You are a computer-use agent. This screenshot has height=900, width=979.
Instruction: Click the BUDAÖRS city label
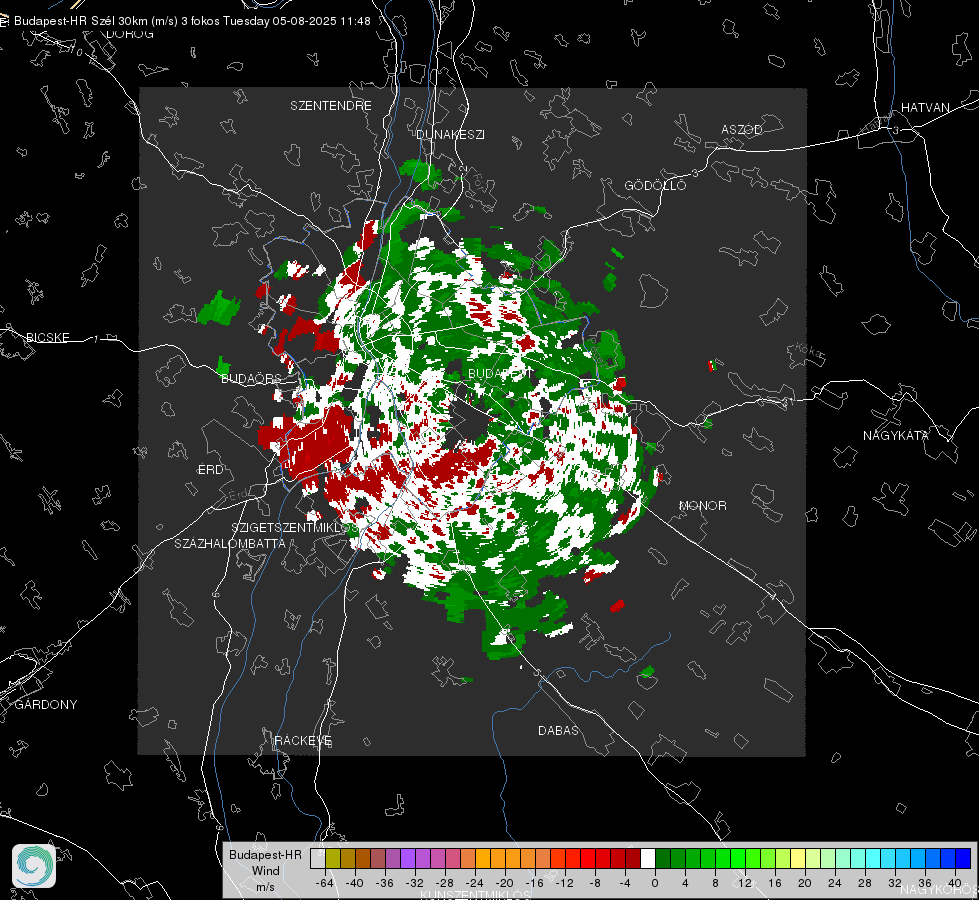(x=252, y=378)
